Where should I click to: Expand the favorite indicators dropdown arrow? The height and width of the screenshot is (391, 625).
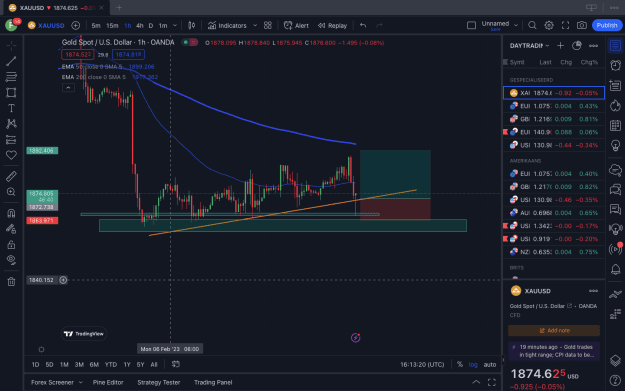tap(255, 26)
